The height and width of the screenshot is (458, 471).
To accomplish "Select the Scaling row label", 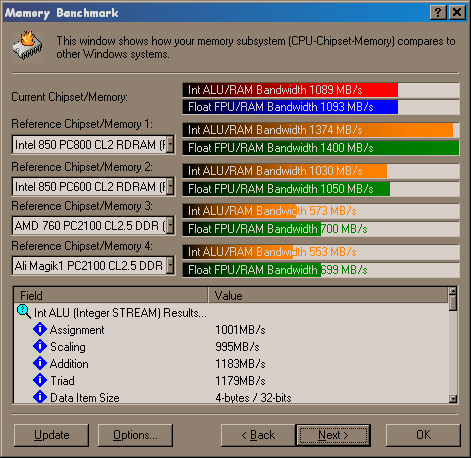I will (68, 347).
